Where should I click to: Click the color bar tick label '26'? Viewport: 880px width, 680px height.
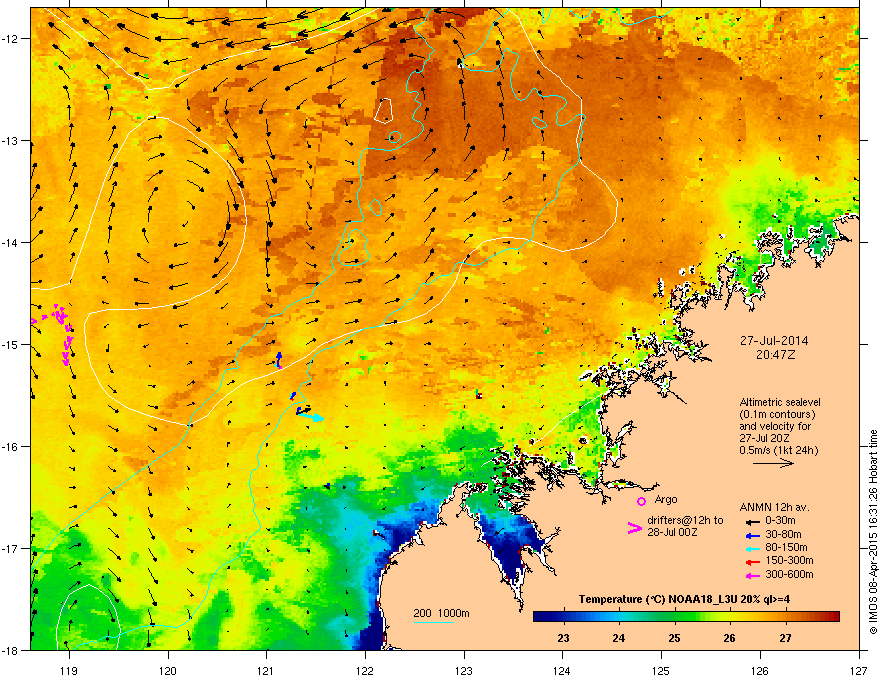click(729, 638)
